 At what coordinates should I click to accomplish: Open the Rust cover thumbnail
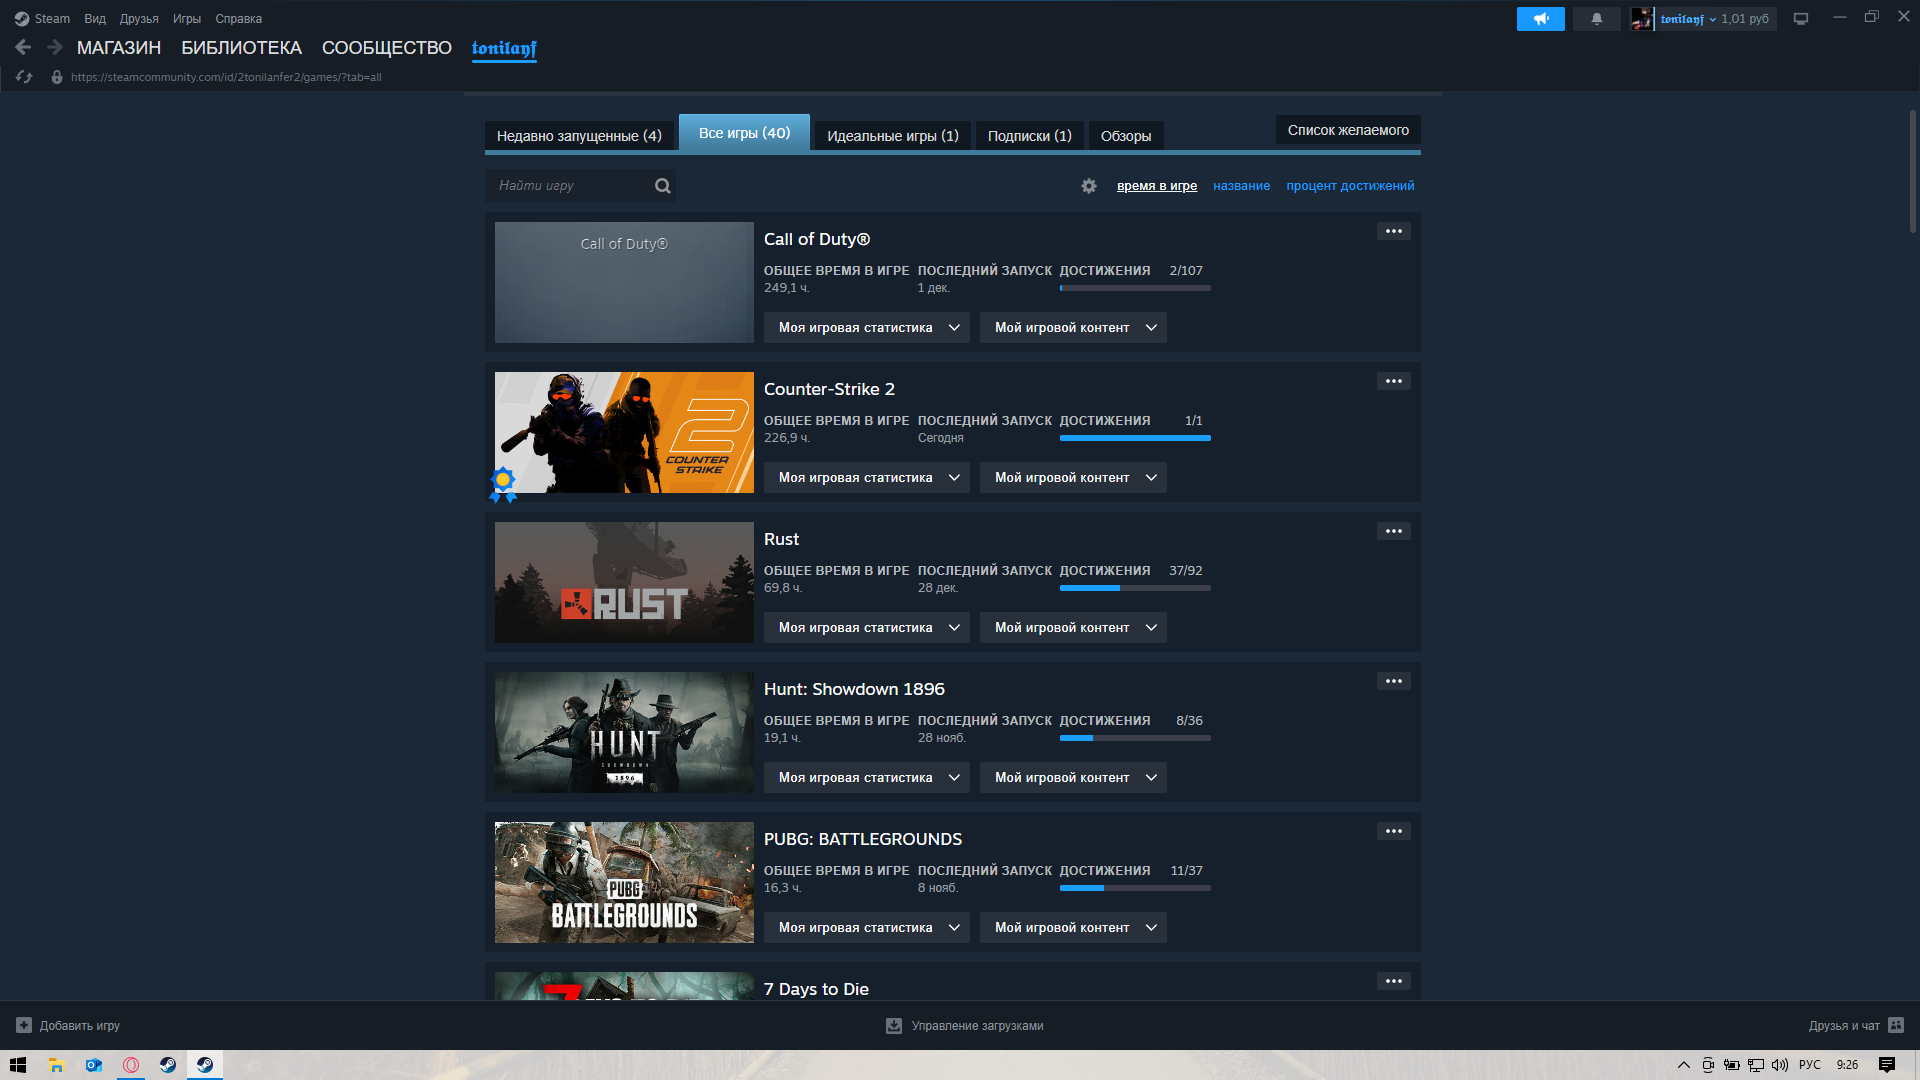tap(624, 582)
